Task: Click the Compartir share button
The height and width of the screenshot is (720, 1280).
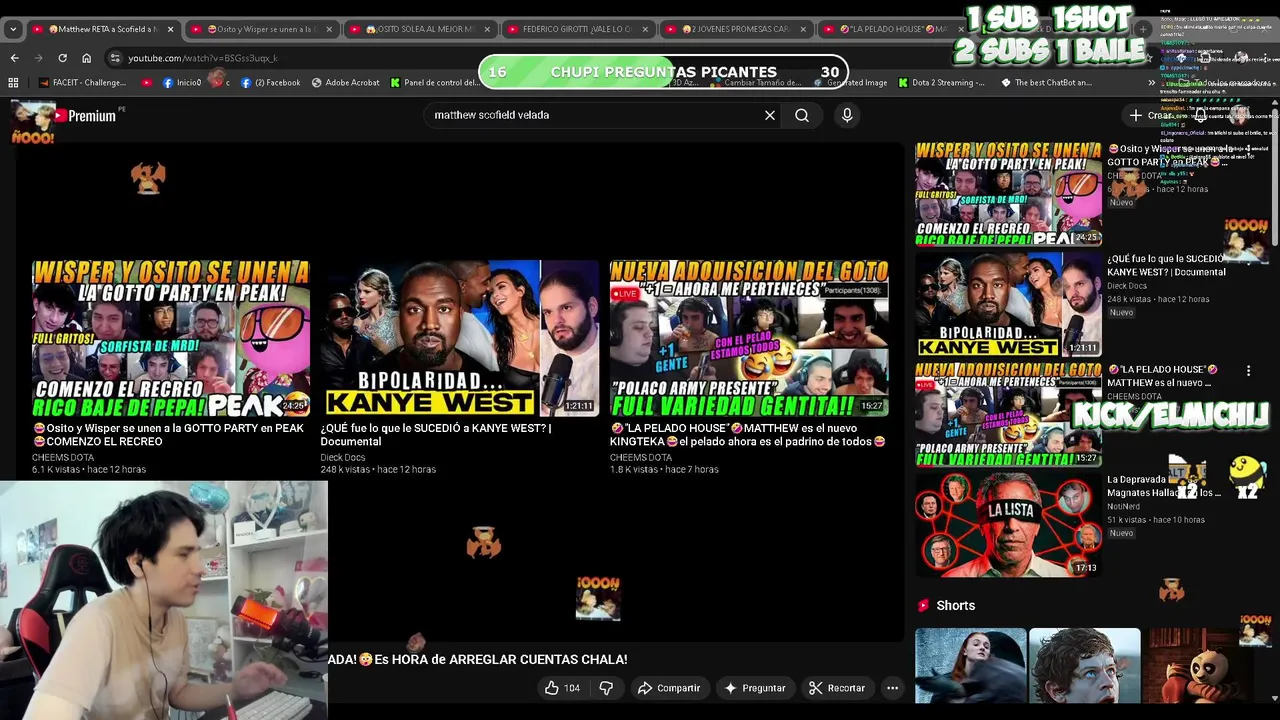Action: (x=669, y=688)
